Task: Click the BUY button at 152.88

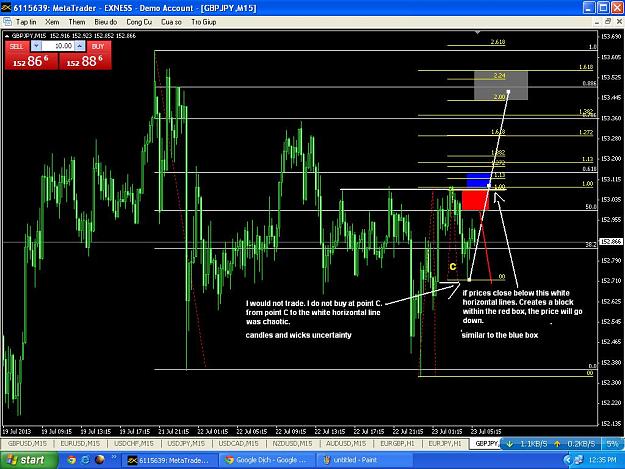Action: (85, 61)
